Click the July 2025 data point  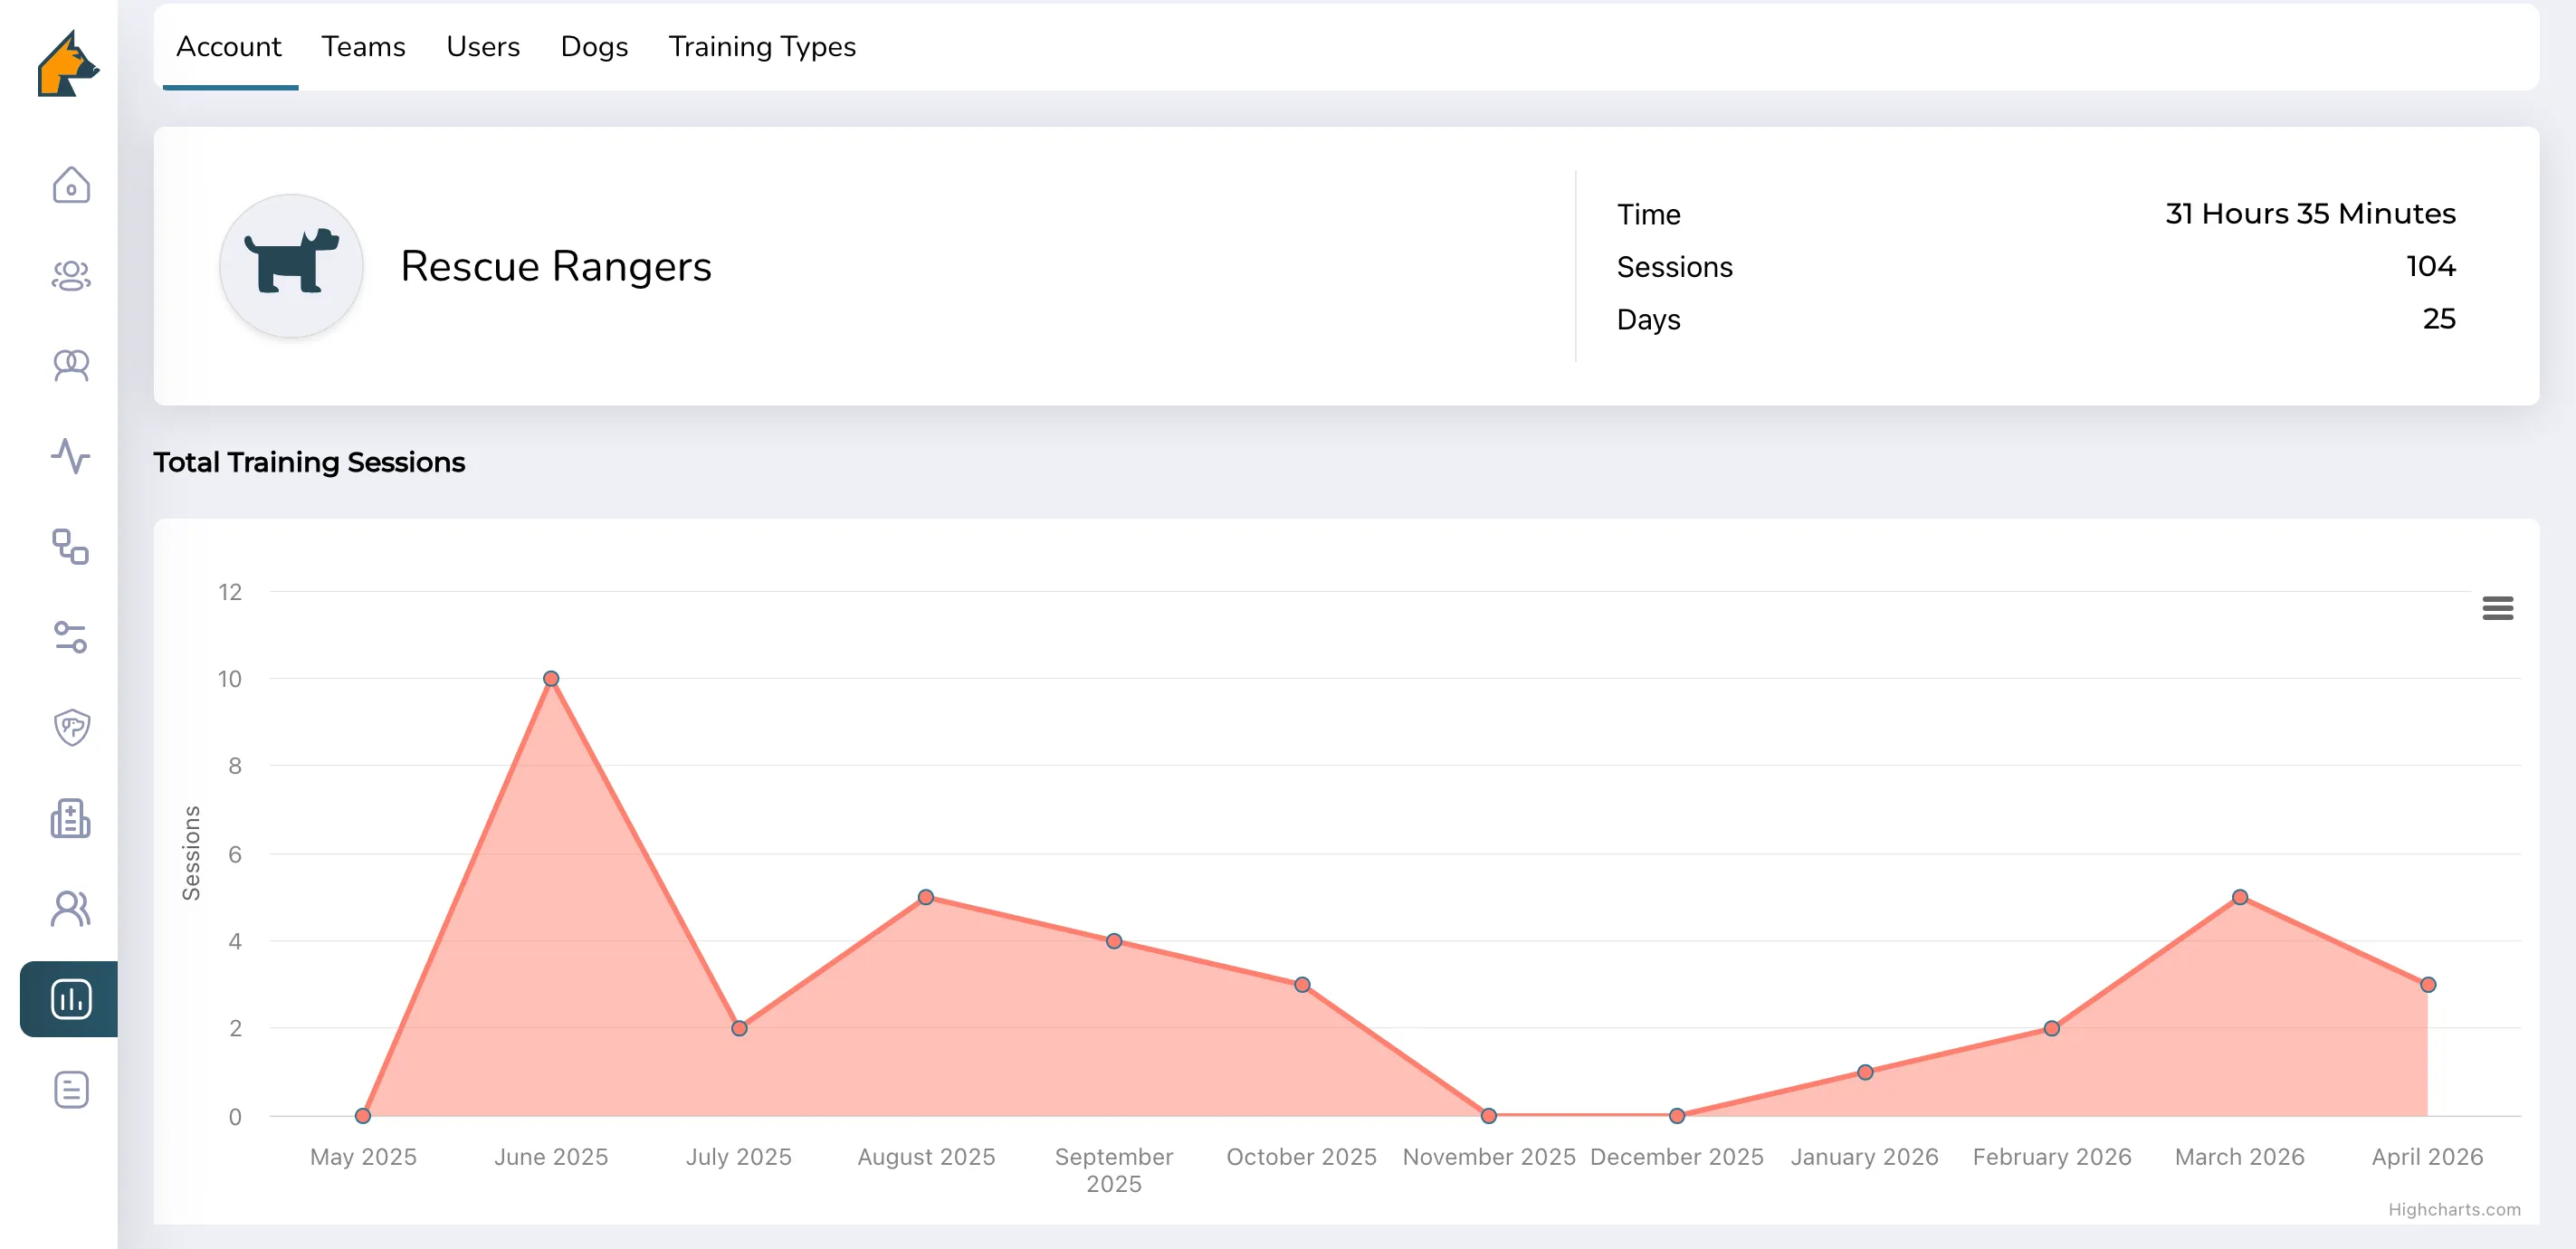click(739, 1029)
